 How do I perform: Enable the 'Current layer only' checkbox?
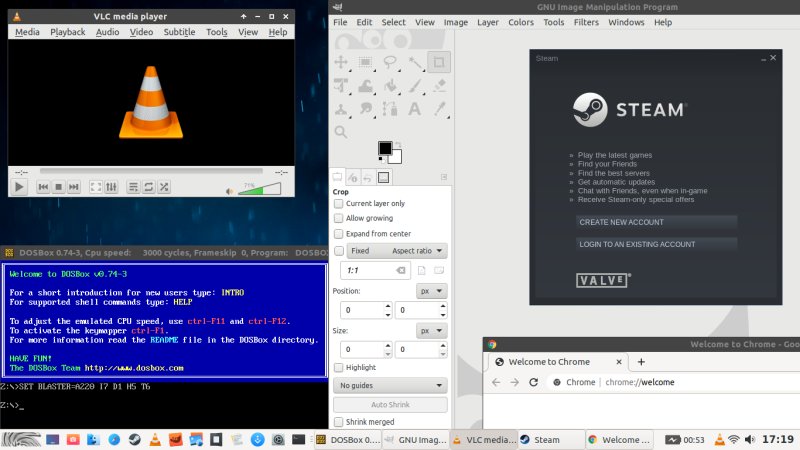click(339, 203)
